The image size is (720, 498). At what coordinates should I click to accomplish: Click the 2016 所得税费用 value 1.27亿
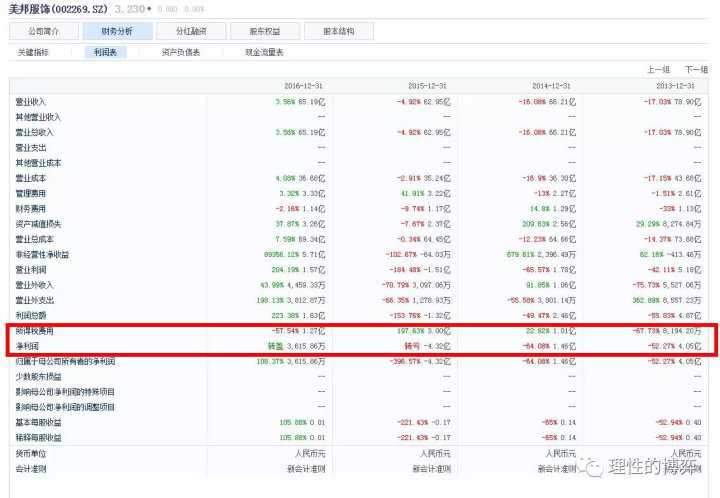pos(313,331)
